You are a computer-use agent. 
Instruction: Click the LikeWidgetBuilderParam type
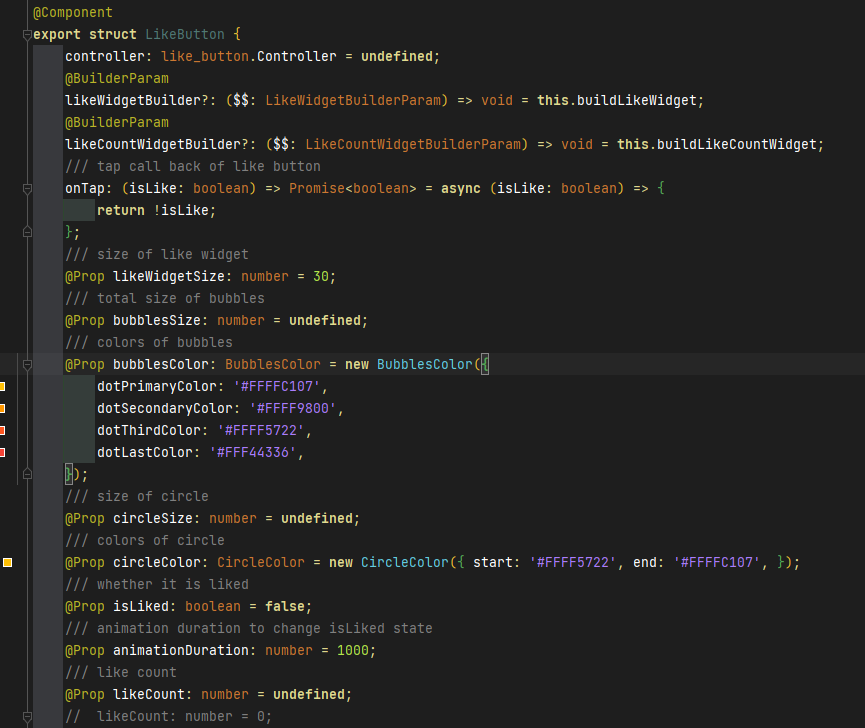[353, 100]
